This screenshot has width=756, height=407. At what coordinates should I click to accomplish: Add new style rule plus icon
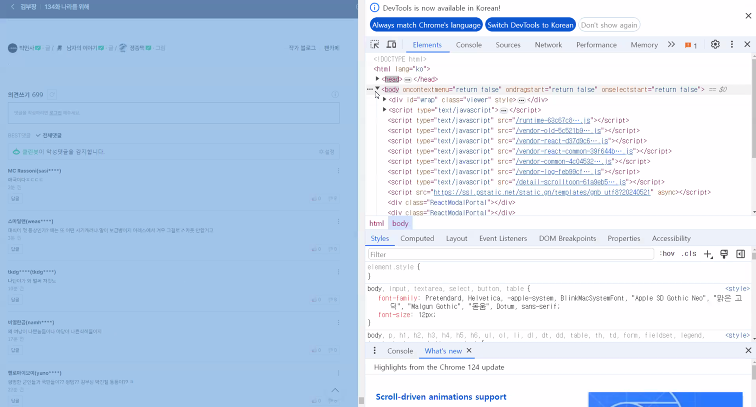coord(707,254)
